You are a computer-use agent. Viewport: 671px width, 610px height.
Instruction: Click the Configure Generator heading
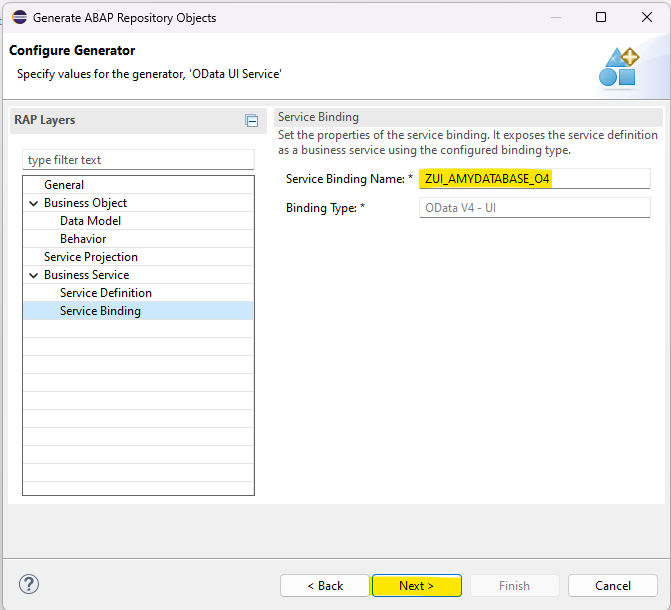[72, 51]
